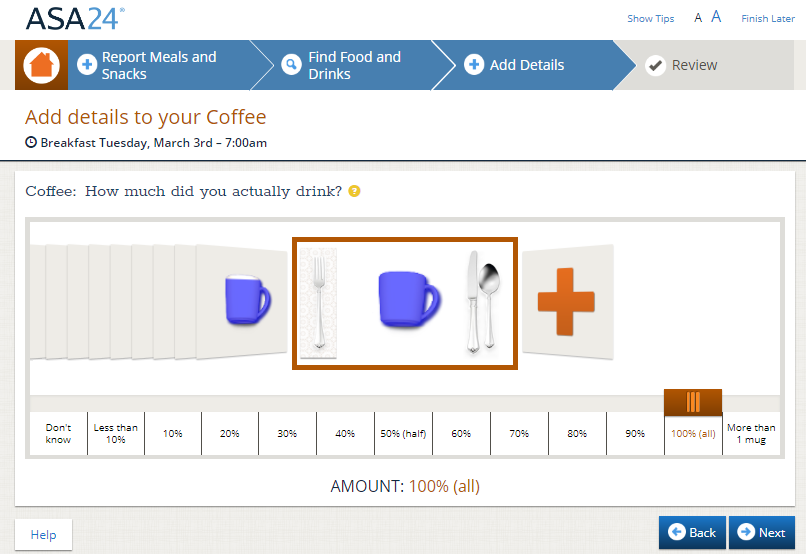This screenshot has height=554, width=806.
Task: Jump to the Review step
Action: [694, 65]
